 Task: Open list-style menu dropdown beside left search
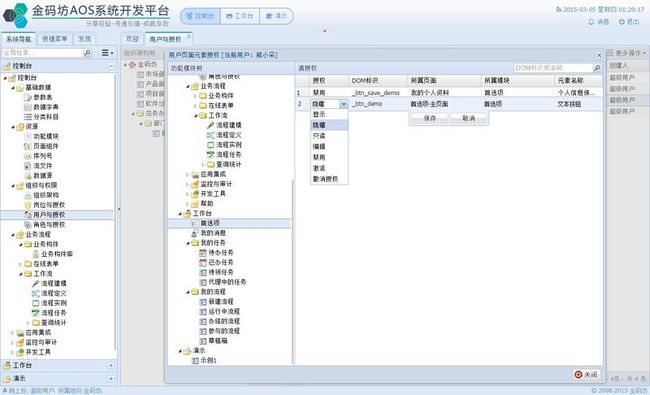click(x=107, y=53)
